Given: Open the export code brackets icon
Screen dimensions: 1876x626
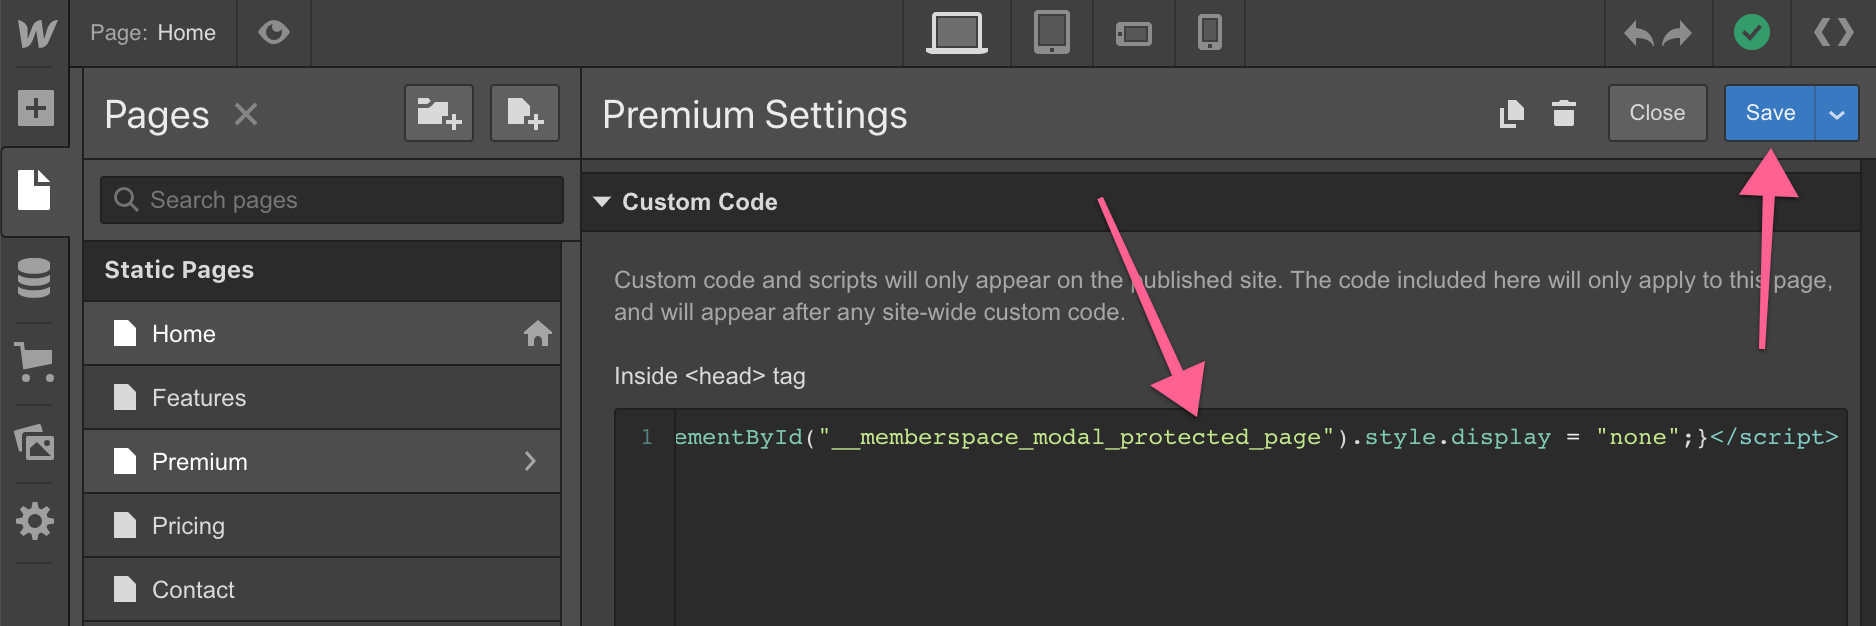Looking at the screenshot, I should point(1834,33).
